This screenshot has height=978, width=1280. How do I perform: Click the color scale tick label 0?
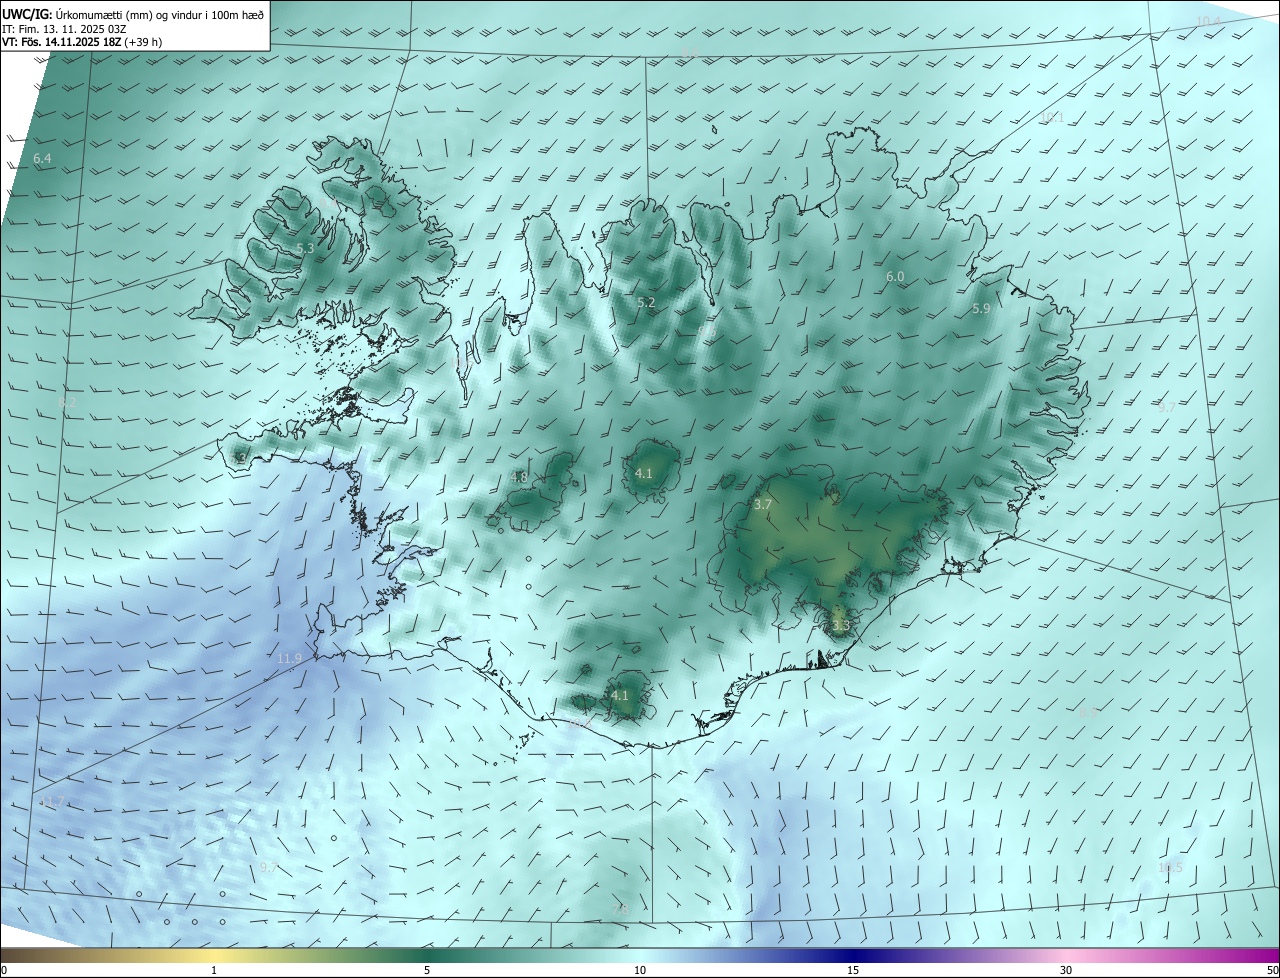coord(4,970)
